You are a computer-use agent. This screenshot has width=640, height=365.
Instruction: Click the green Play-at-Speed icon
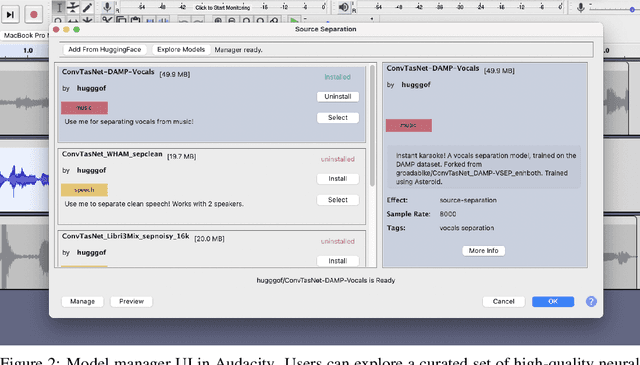293,20
